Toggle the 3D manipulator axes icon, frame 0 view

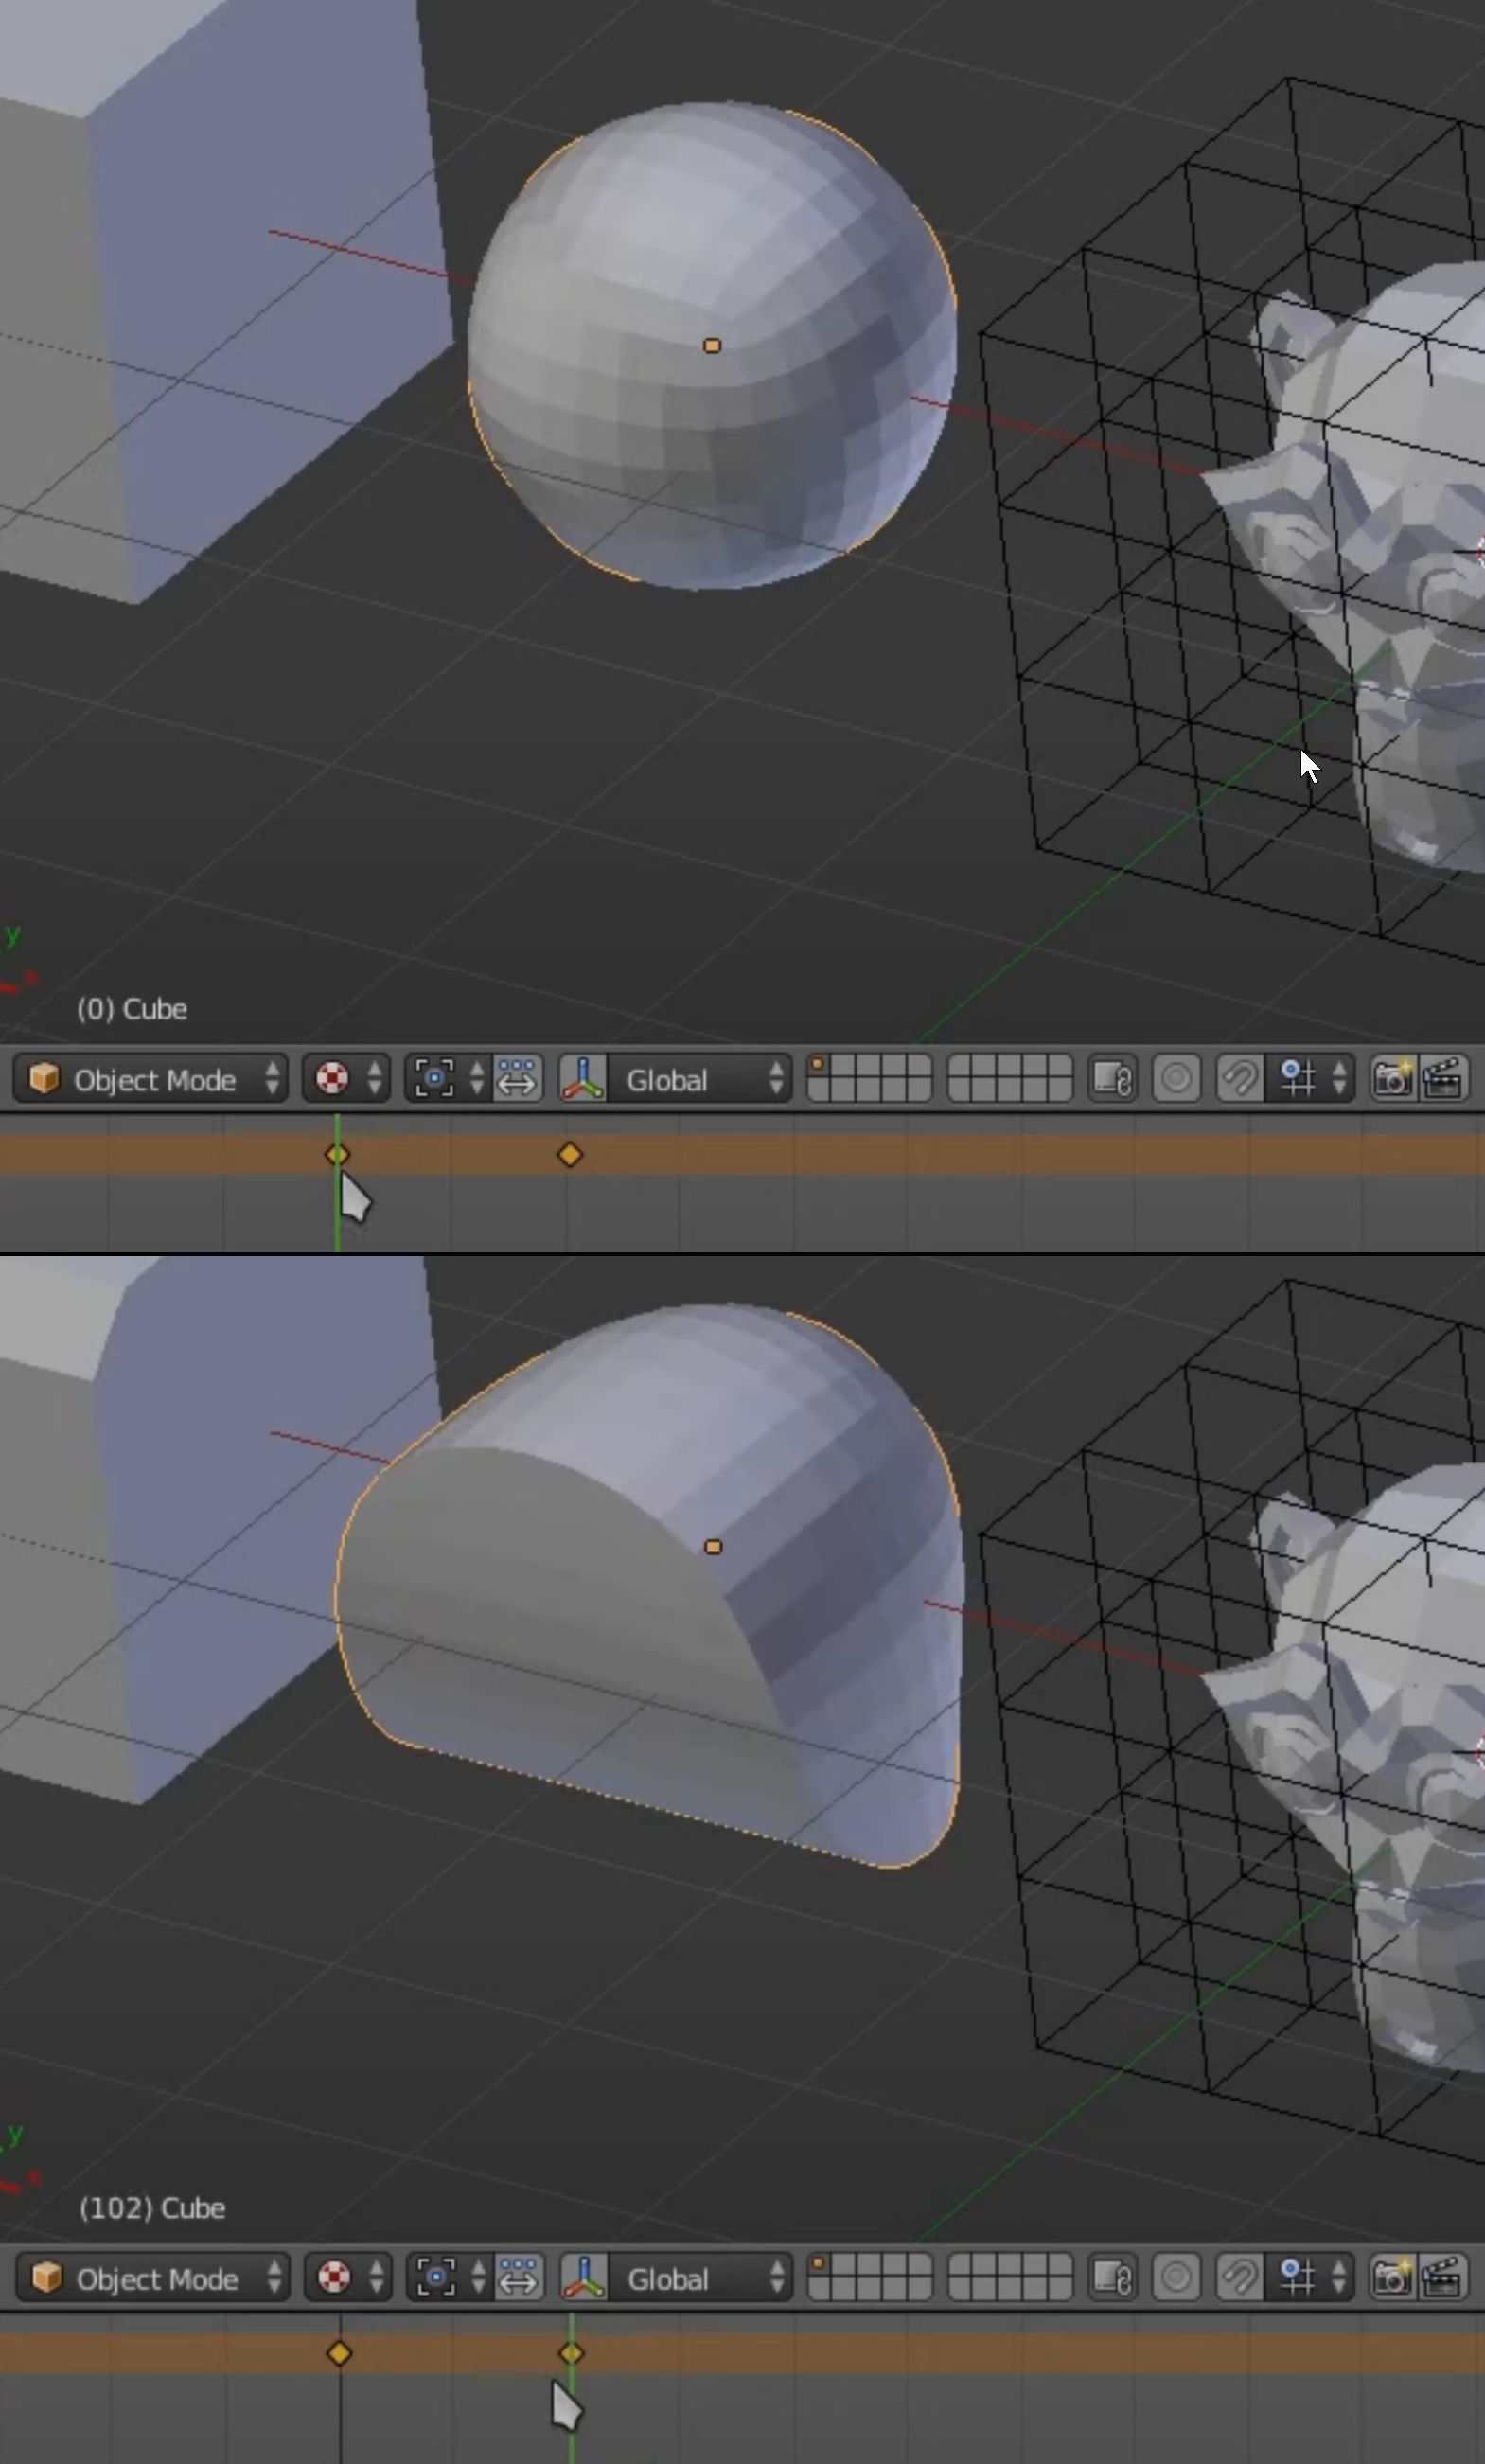click(582, 1079)
